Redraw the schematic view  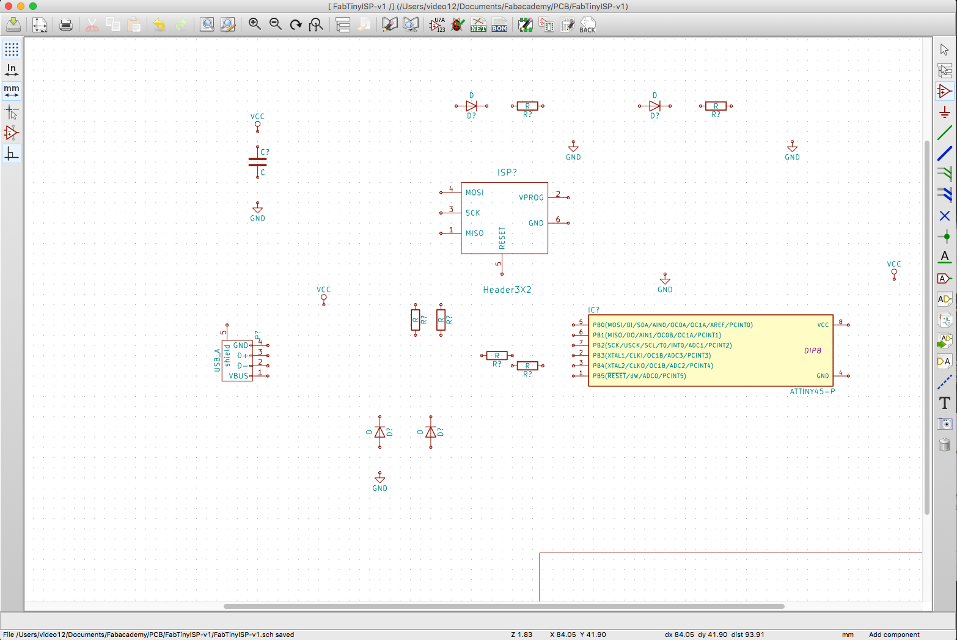296,24
